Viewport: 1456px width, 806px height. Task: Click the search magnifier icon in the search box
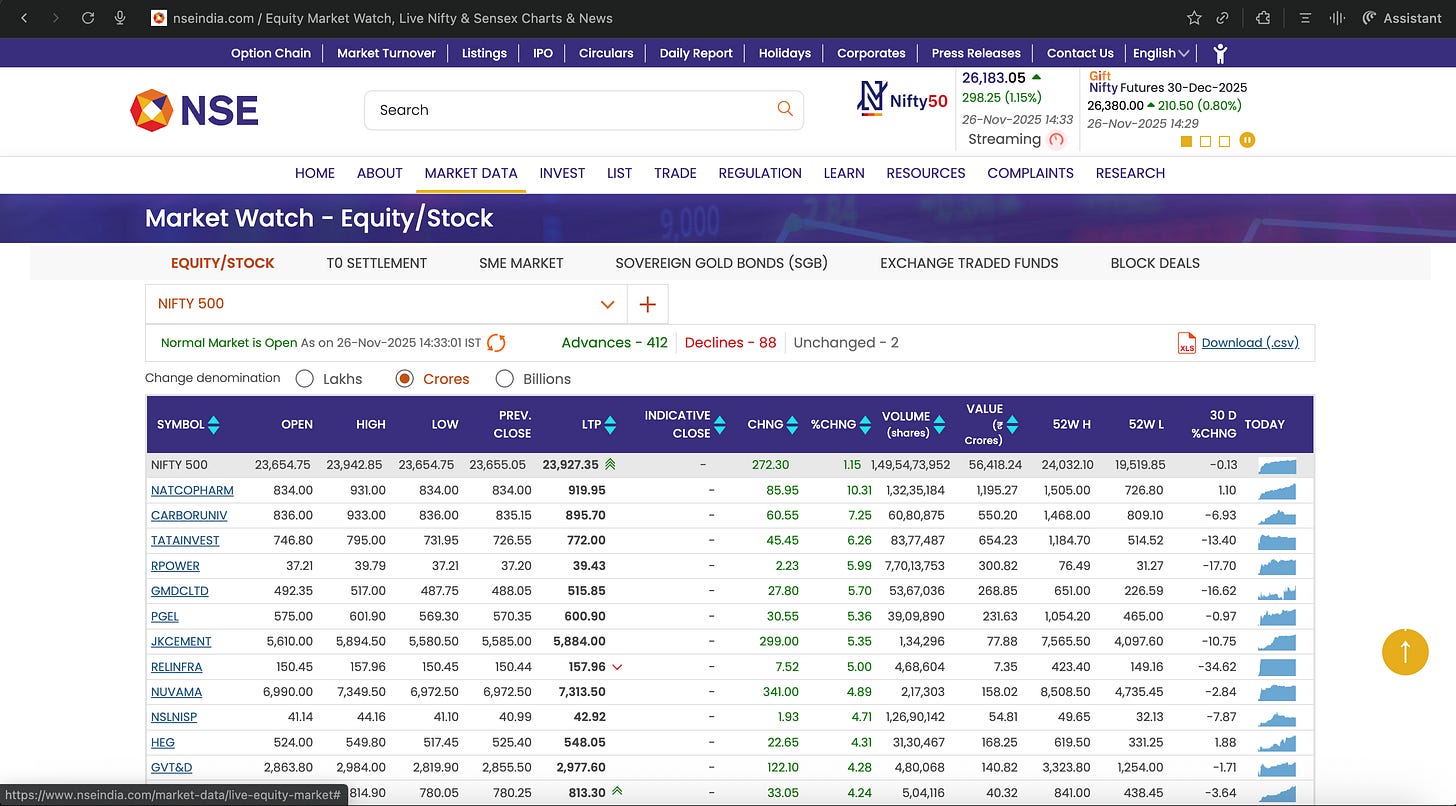[785, 109]
